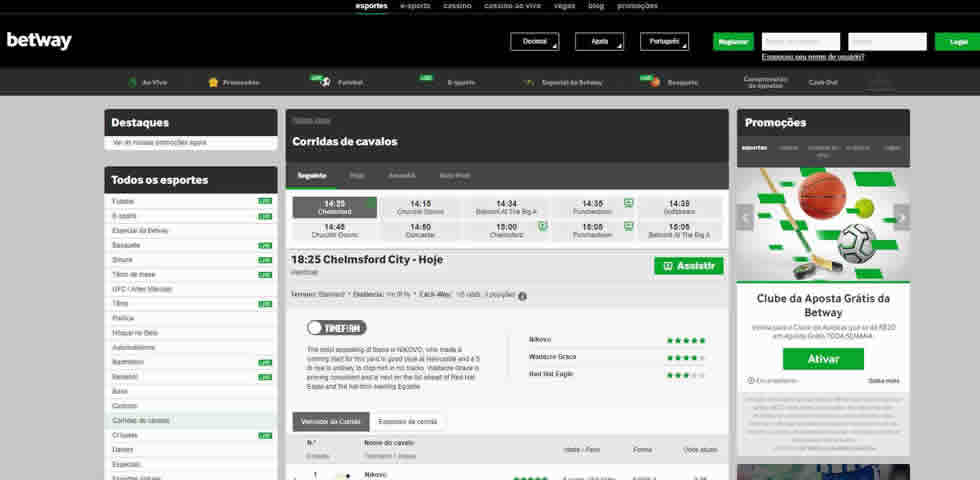Select the Amanhã races tab

(402, 176)
